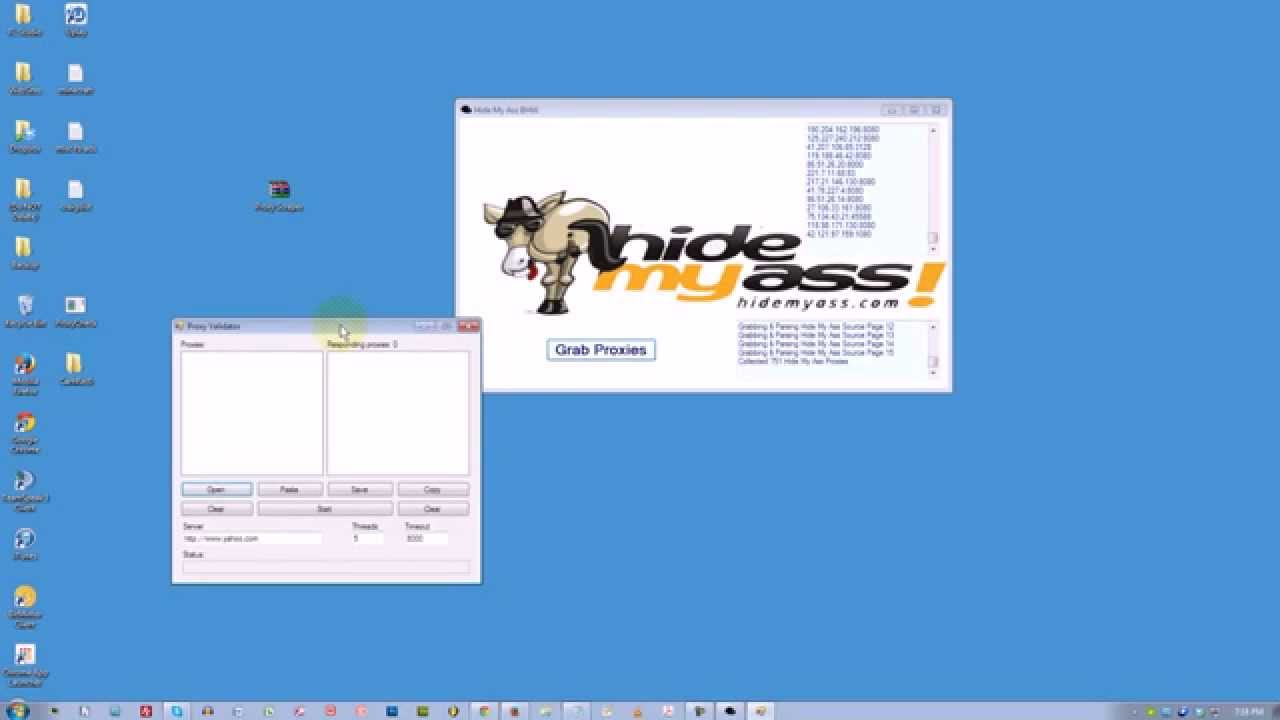
Task: Click scroll-down arrow of the grabbing log box
Action: click(x=933, y=372)
